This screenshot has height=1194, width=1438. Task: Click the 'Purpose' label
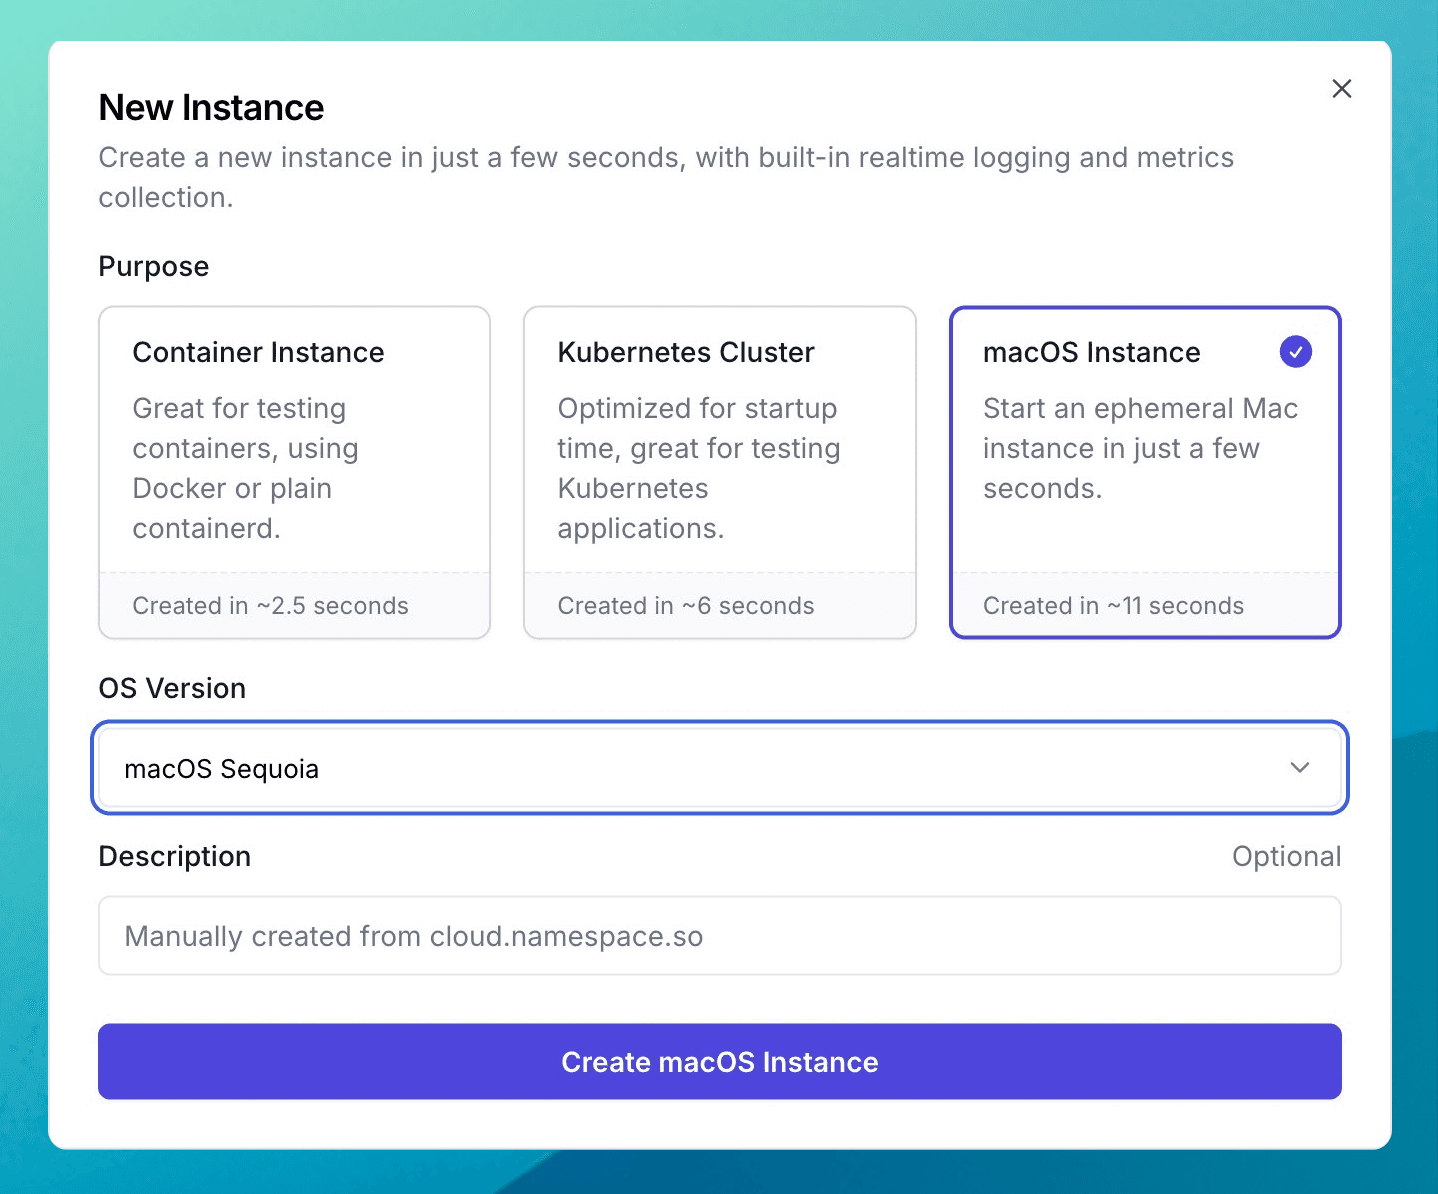[x=154, y=267]
